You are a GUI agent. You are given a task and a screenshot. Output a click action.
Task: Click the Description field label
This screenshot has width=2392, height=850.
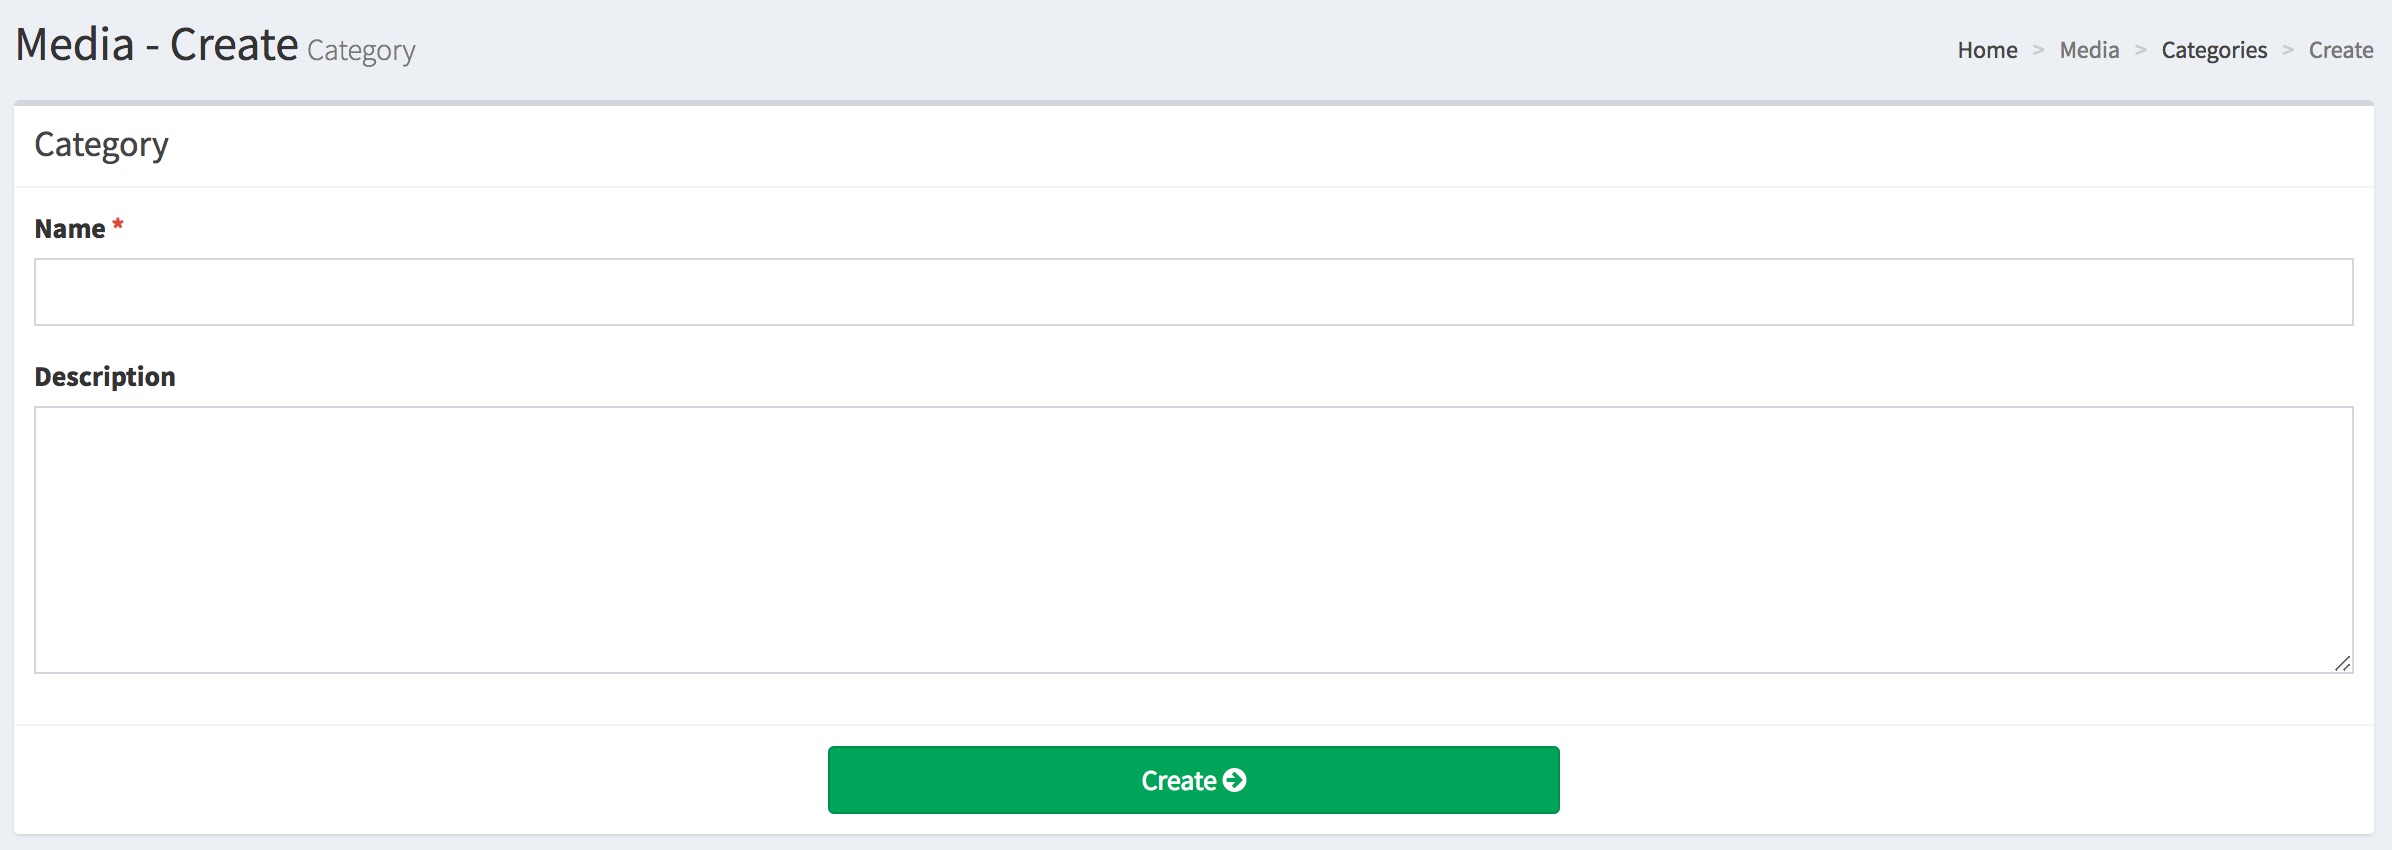point(105,377)
